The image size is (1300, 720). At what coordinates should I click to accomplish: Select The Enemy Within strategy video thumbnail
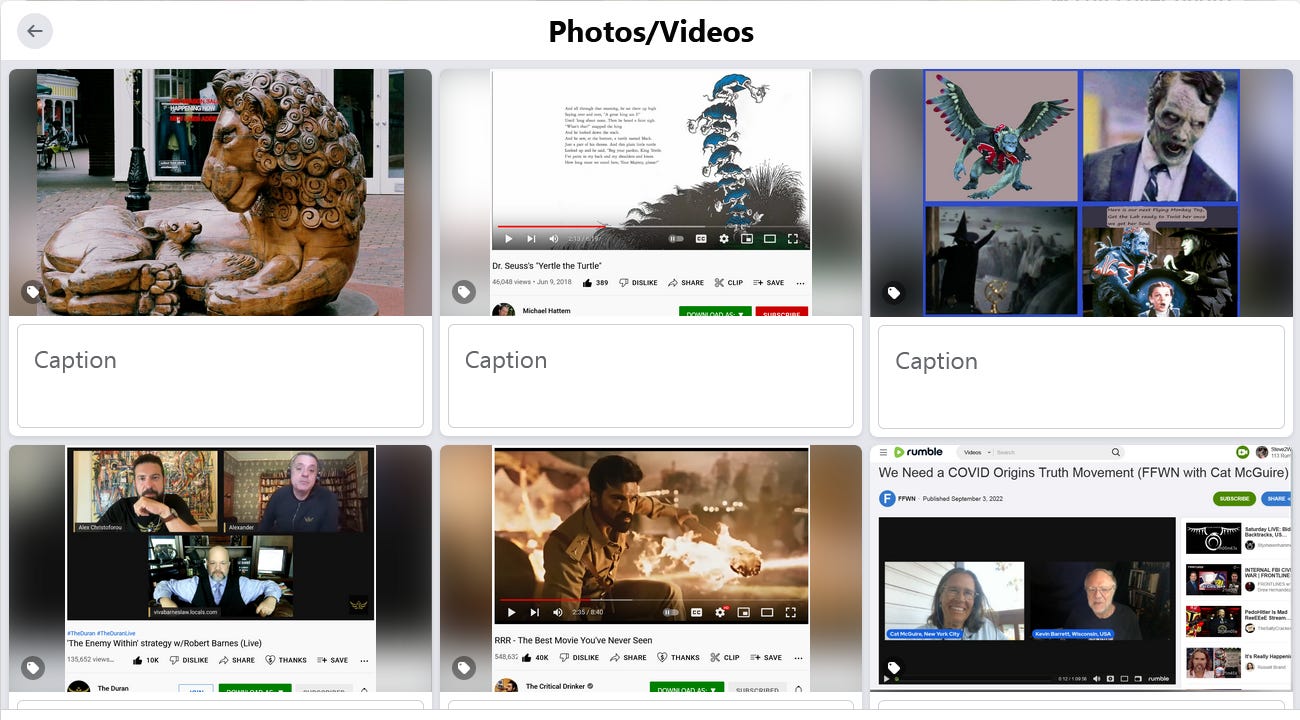point(220,568)
